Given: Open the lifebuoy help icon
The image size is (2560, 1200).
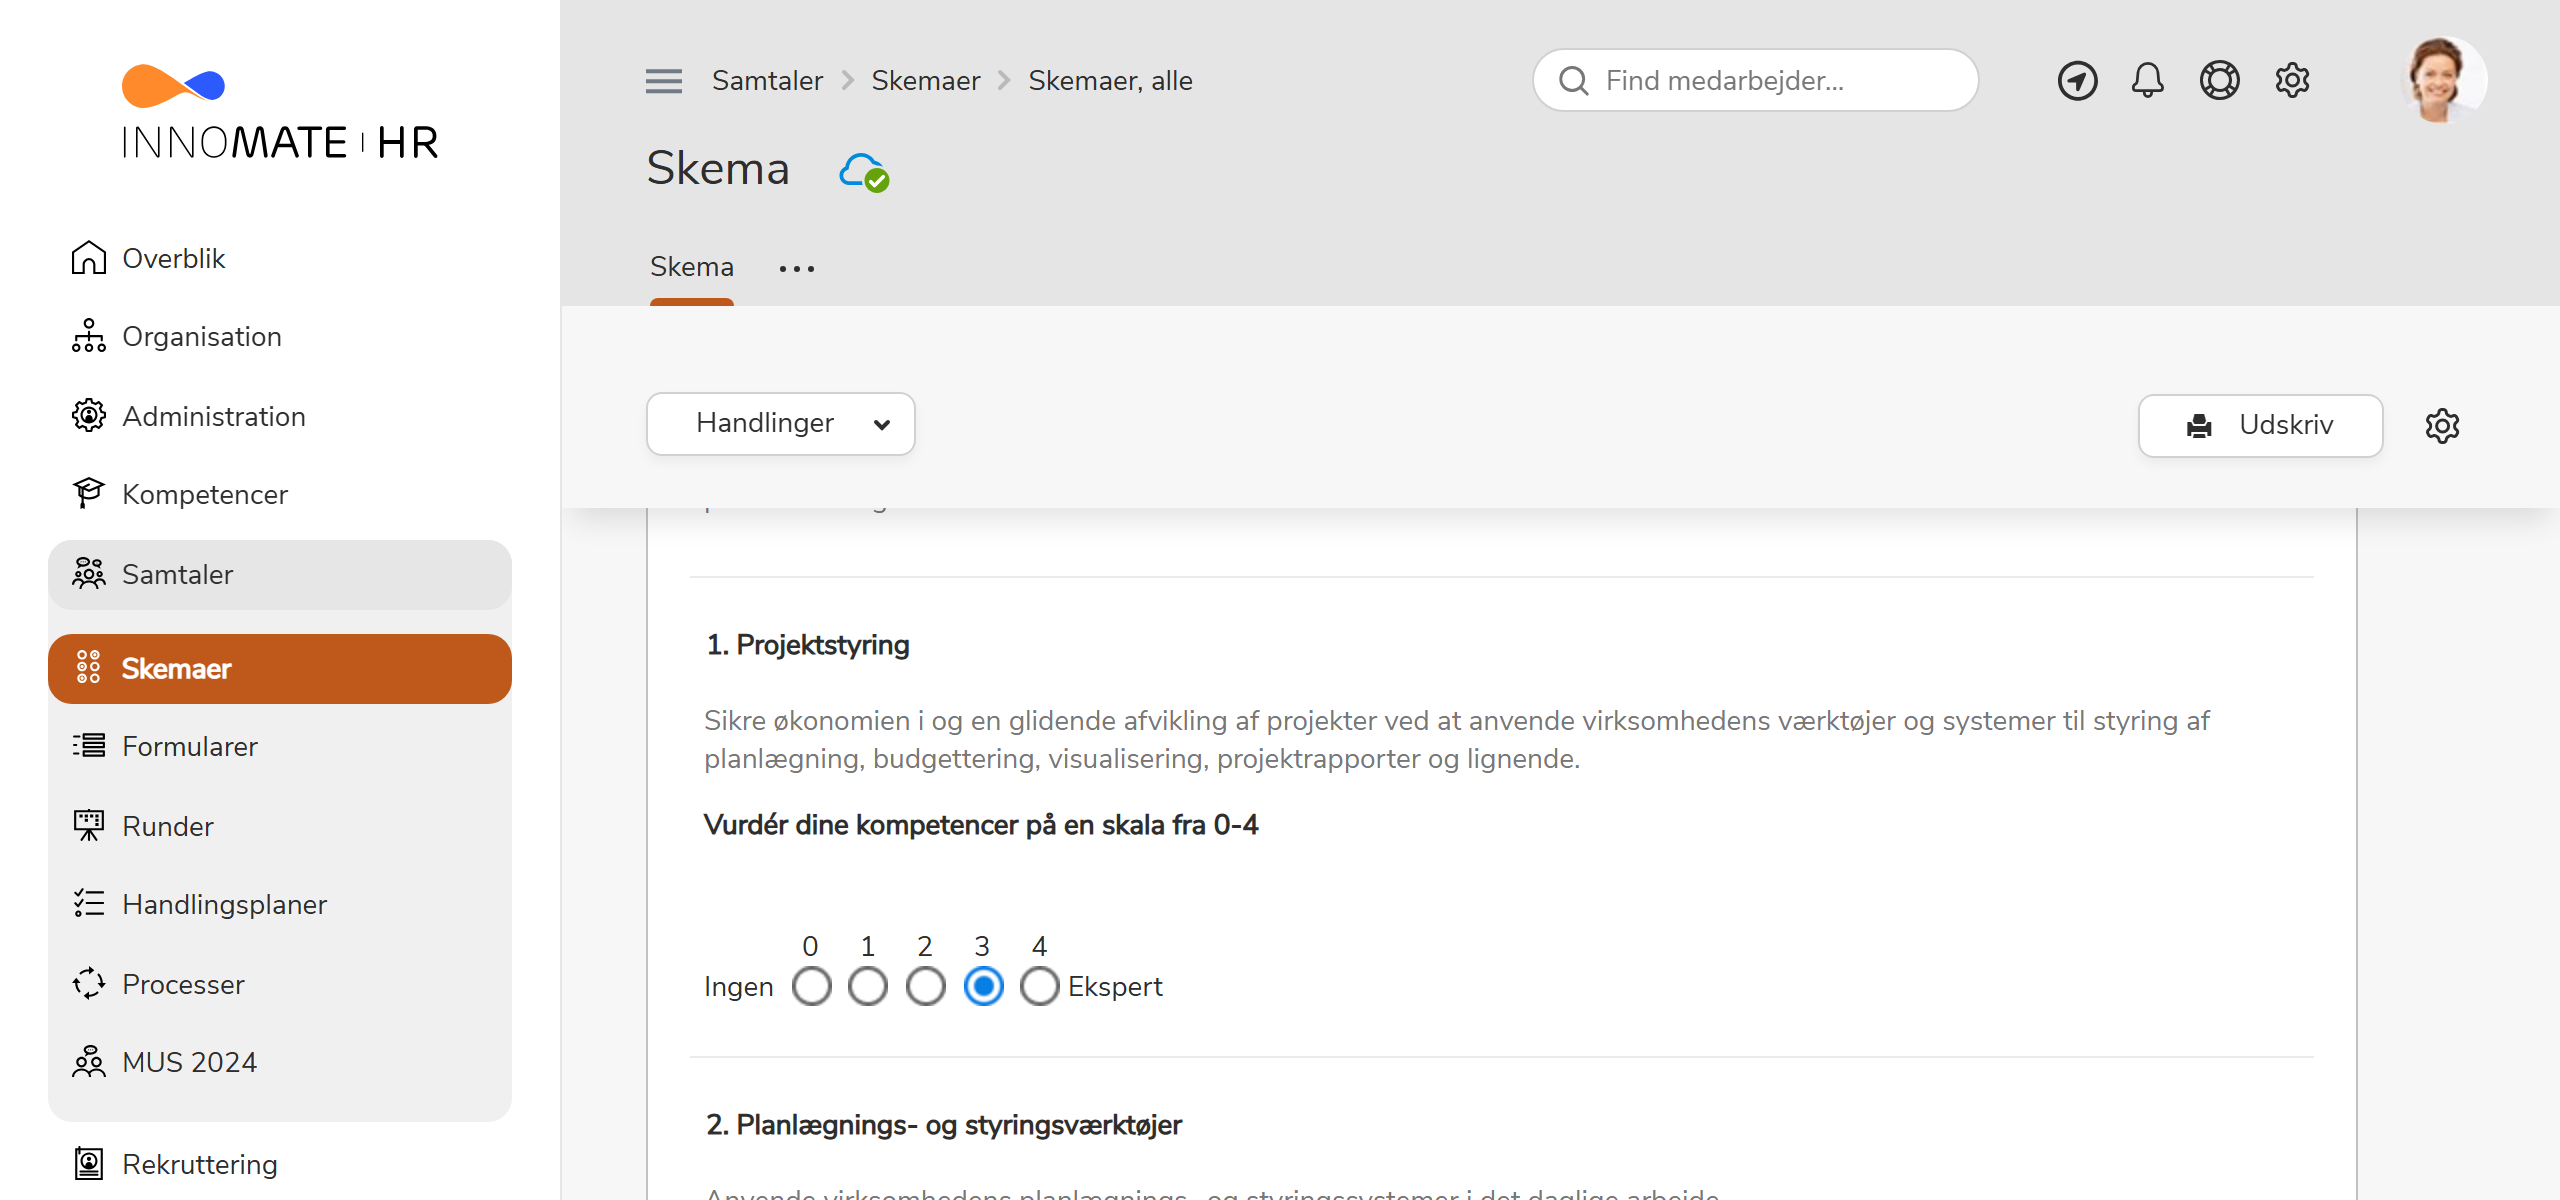Looking at the screenshot, I should (2220, 81).
